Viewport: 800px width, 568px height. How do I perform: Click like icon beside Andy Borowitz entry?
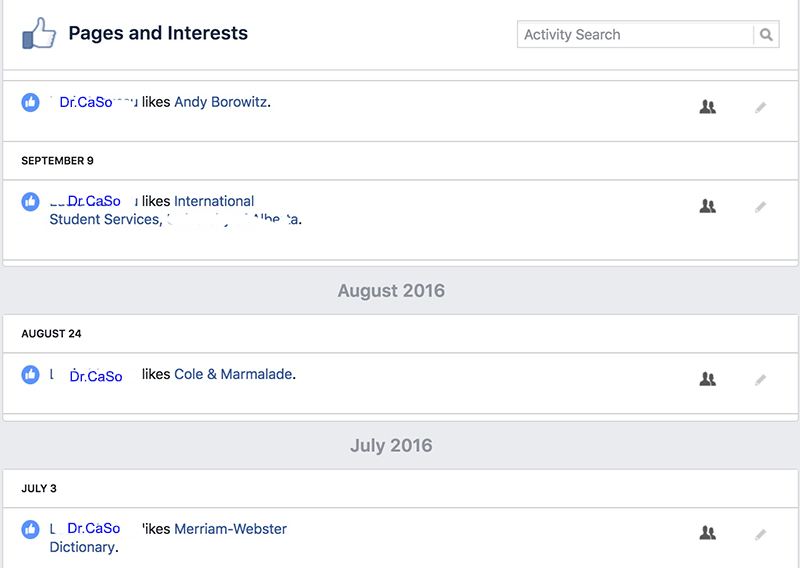click(31, 102)
